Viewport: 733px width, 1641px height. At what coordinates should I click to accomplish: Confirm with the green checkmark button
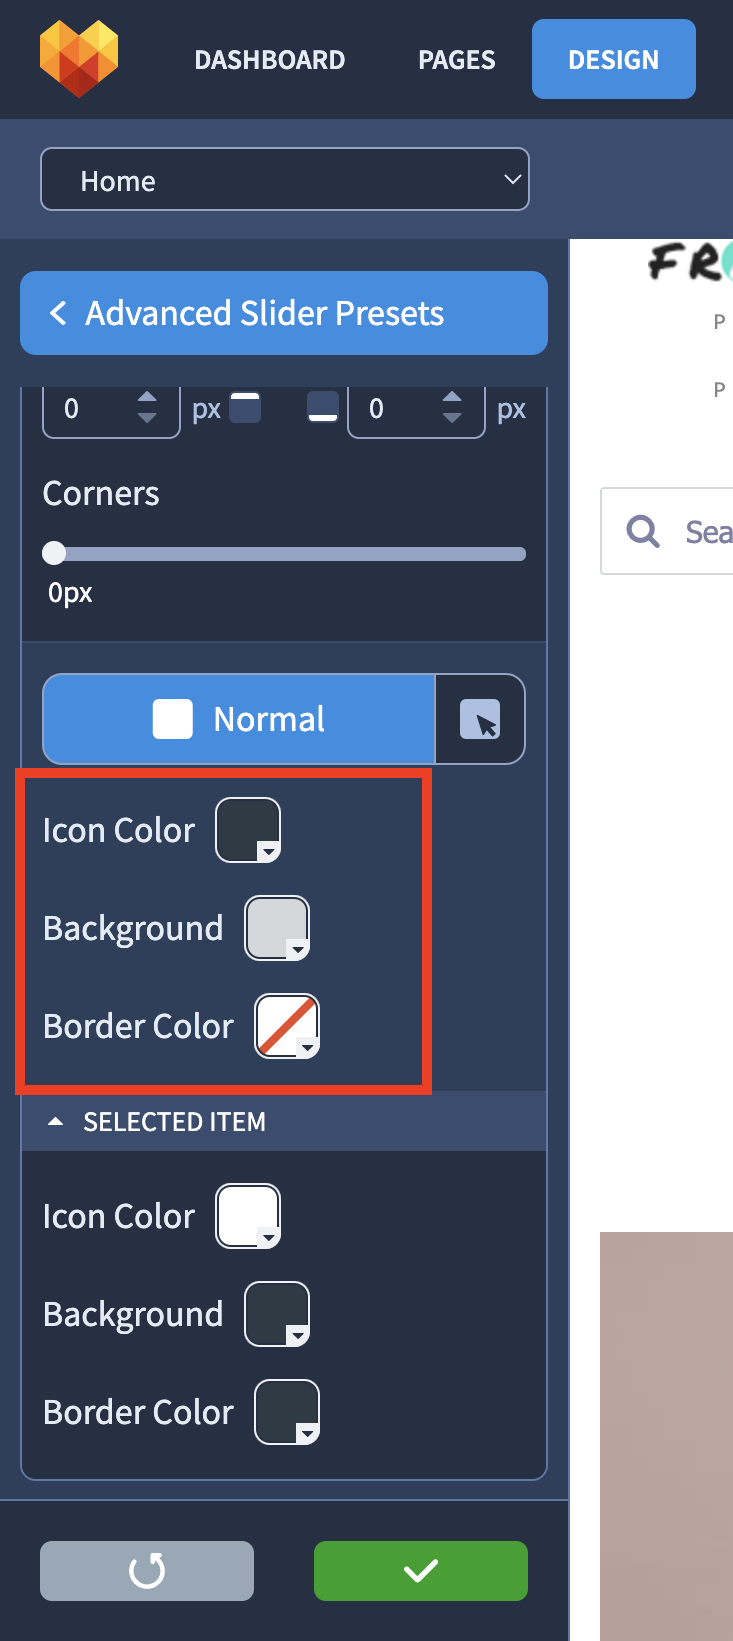click(x=420, y=1570)
